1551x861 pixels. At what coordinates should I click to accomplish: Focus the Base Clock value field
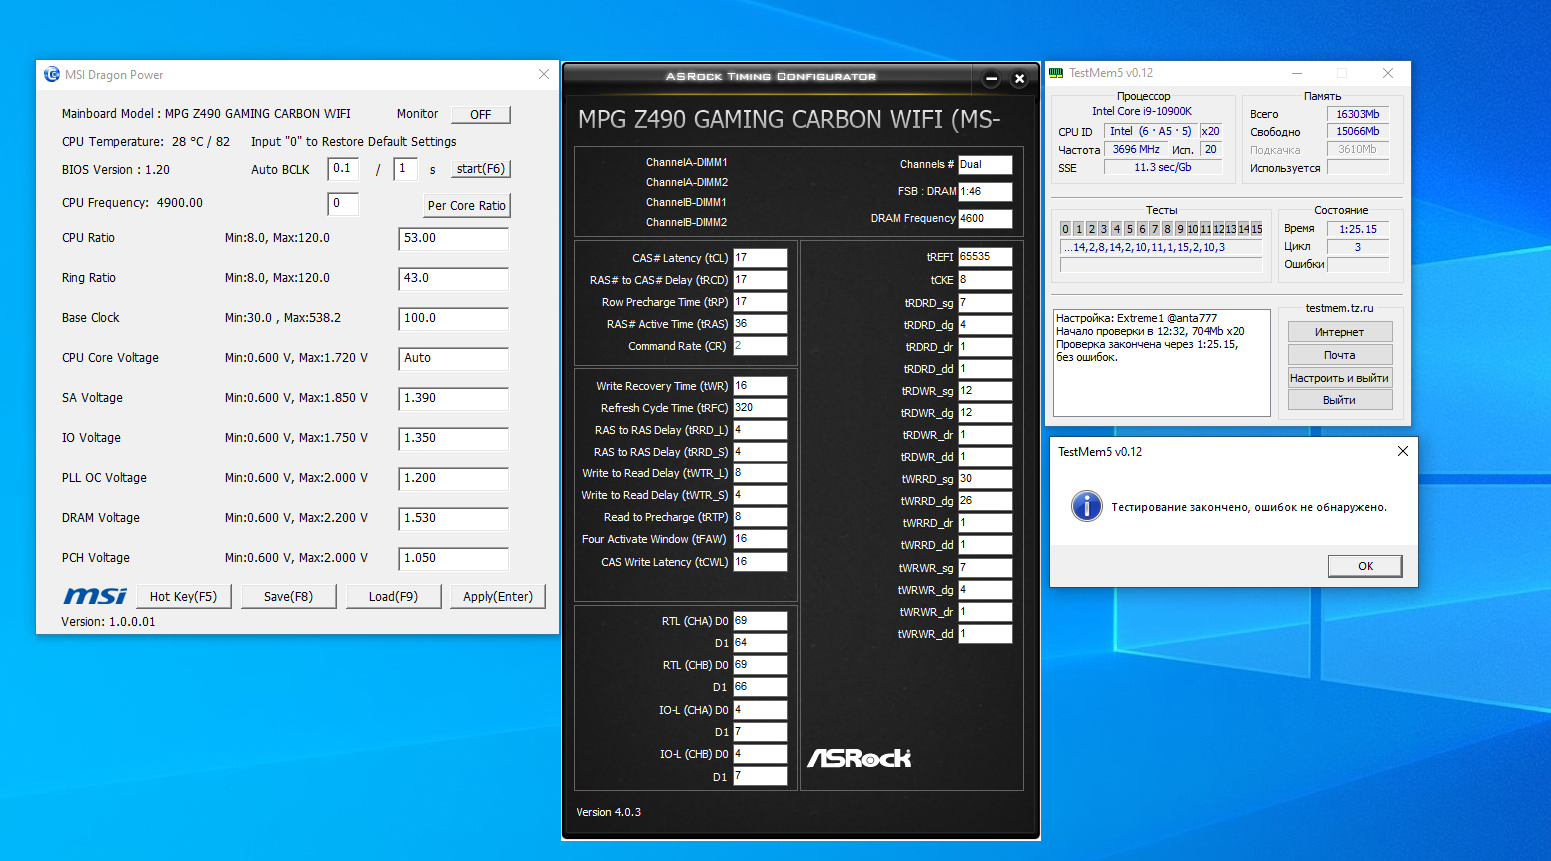coord(453,318)
